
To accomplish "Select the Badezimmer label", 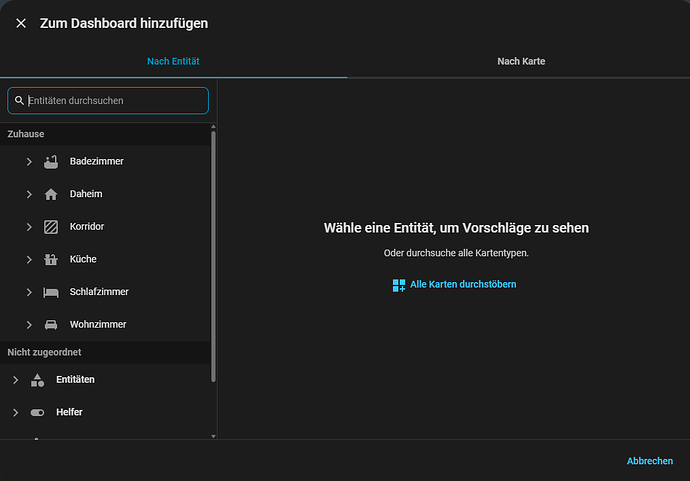I will (96, 161).
